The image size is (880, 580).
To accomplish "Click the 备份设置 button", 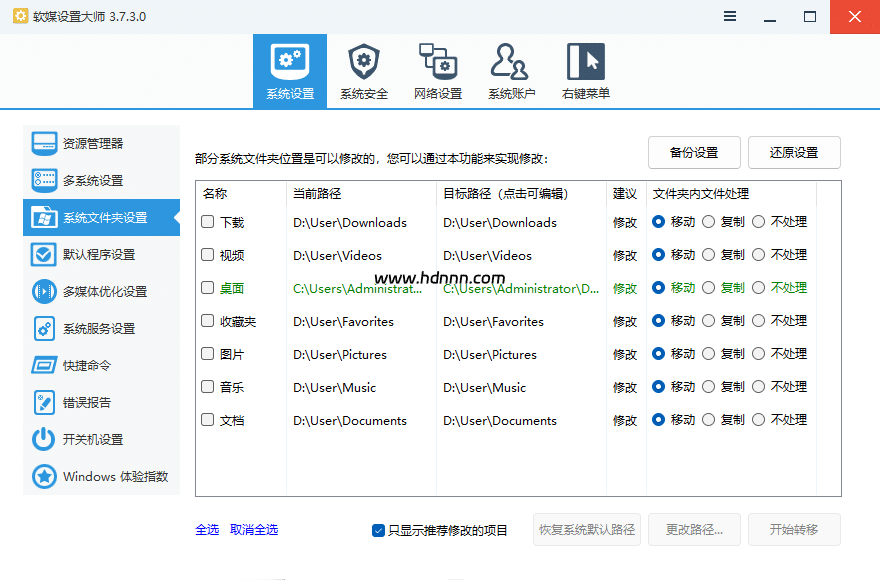I will click(x=694, y=153).
